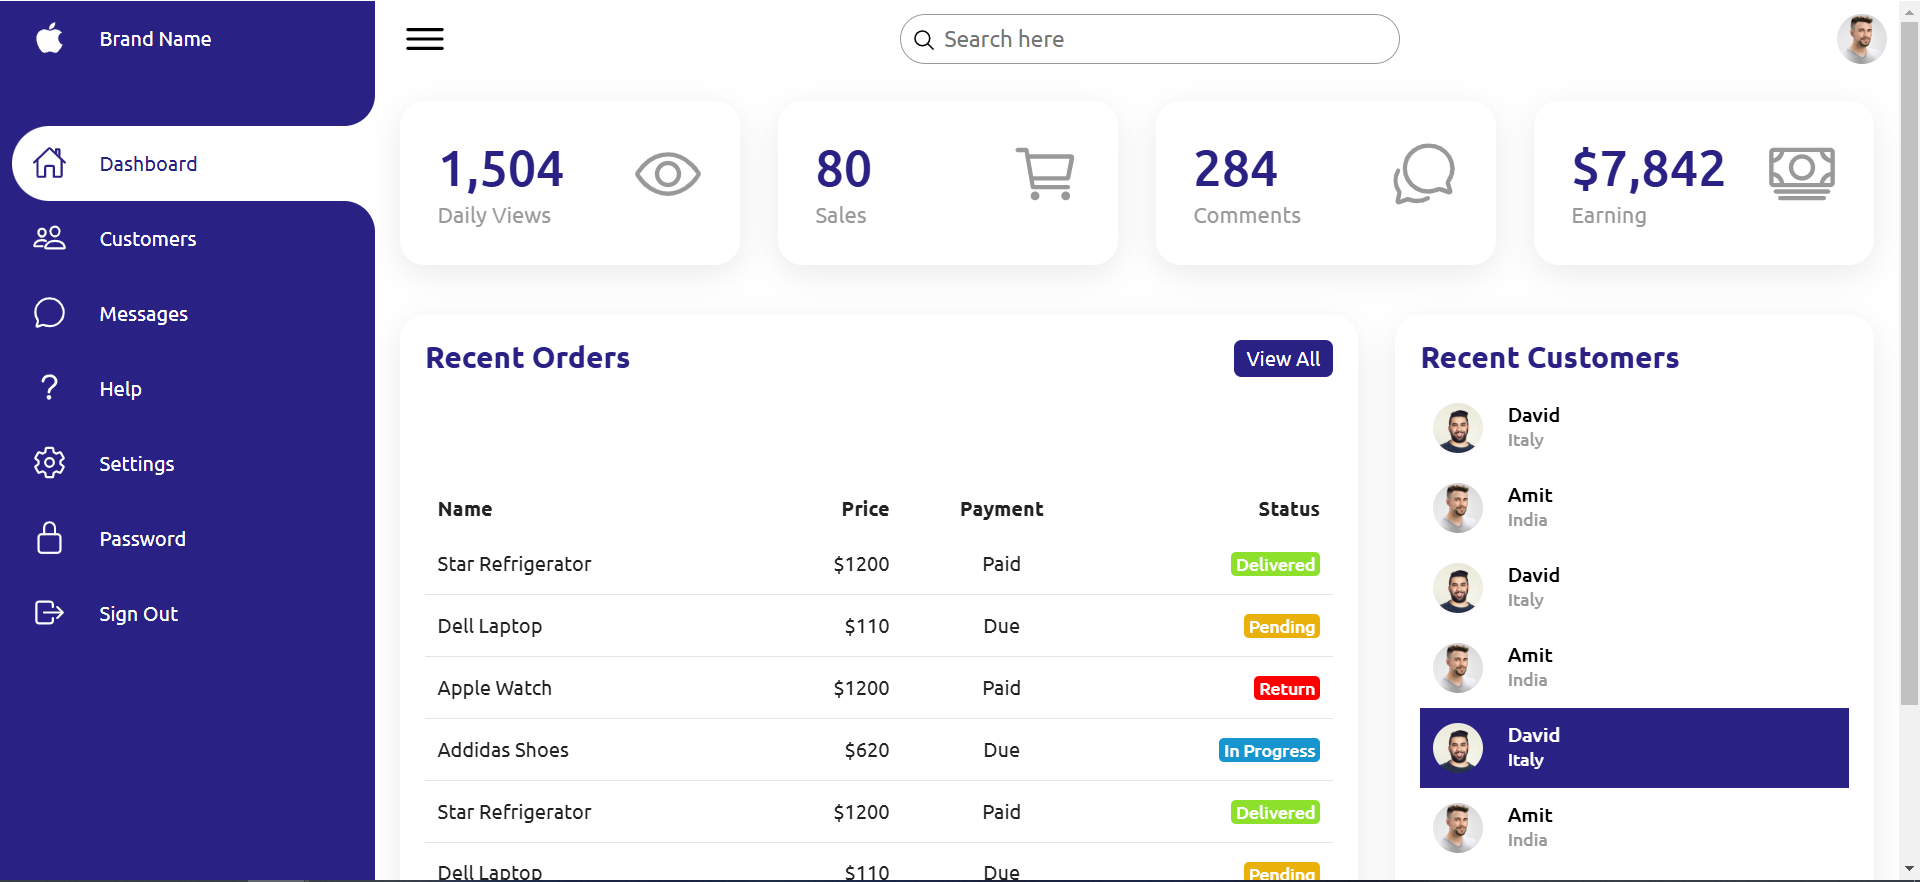This screenshot has width=1920, height=882.
Task: Focus the Search here input field
Action: coord(1160,39)
